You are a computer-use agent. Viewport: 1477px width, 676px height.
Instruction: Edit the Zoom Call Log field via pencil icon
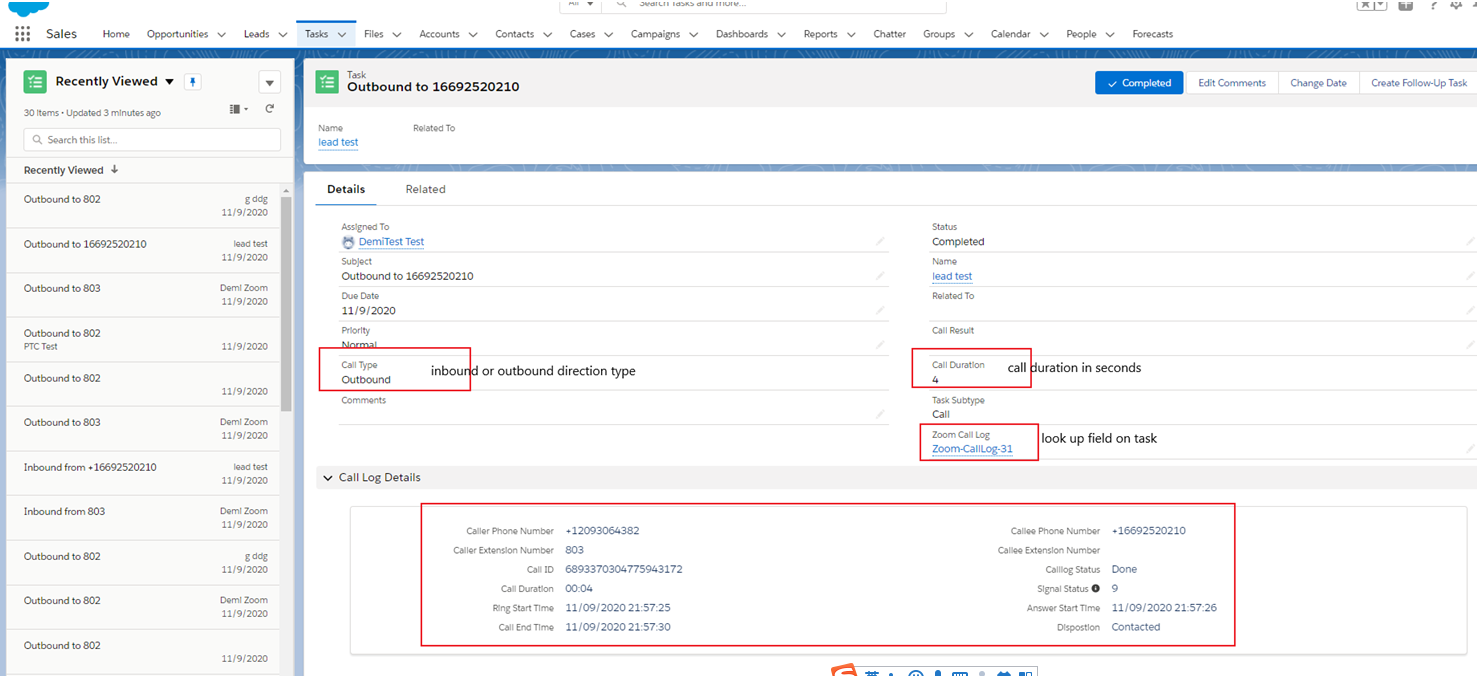click(1470, 449)
